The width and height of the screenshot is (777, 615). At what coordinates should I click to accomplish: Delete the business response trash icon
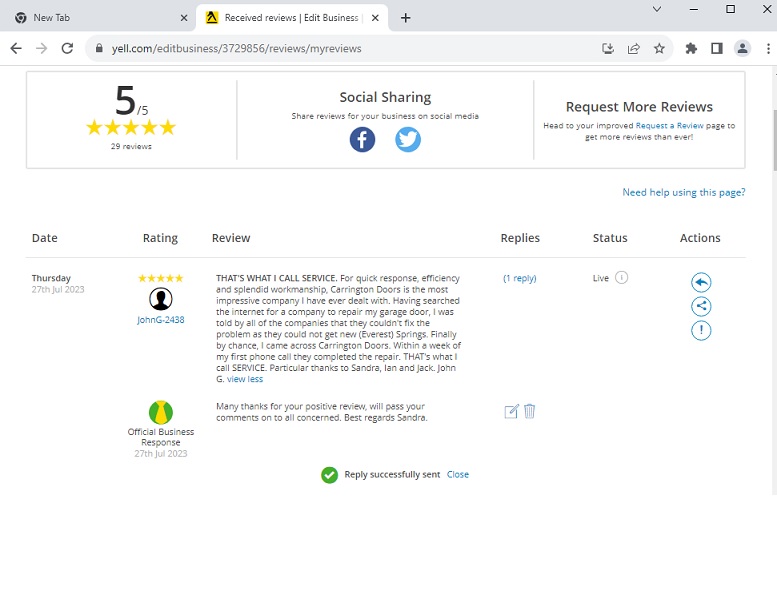[529, 411]
